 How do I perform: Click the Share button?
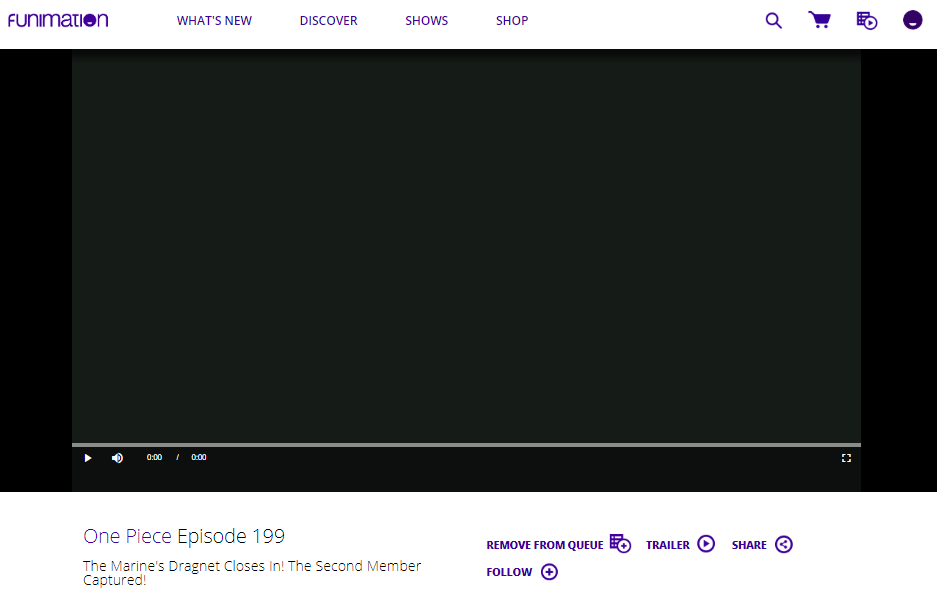tap(762, 544)
